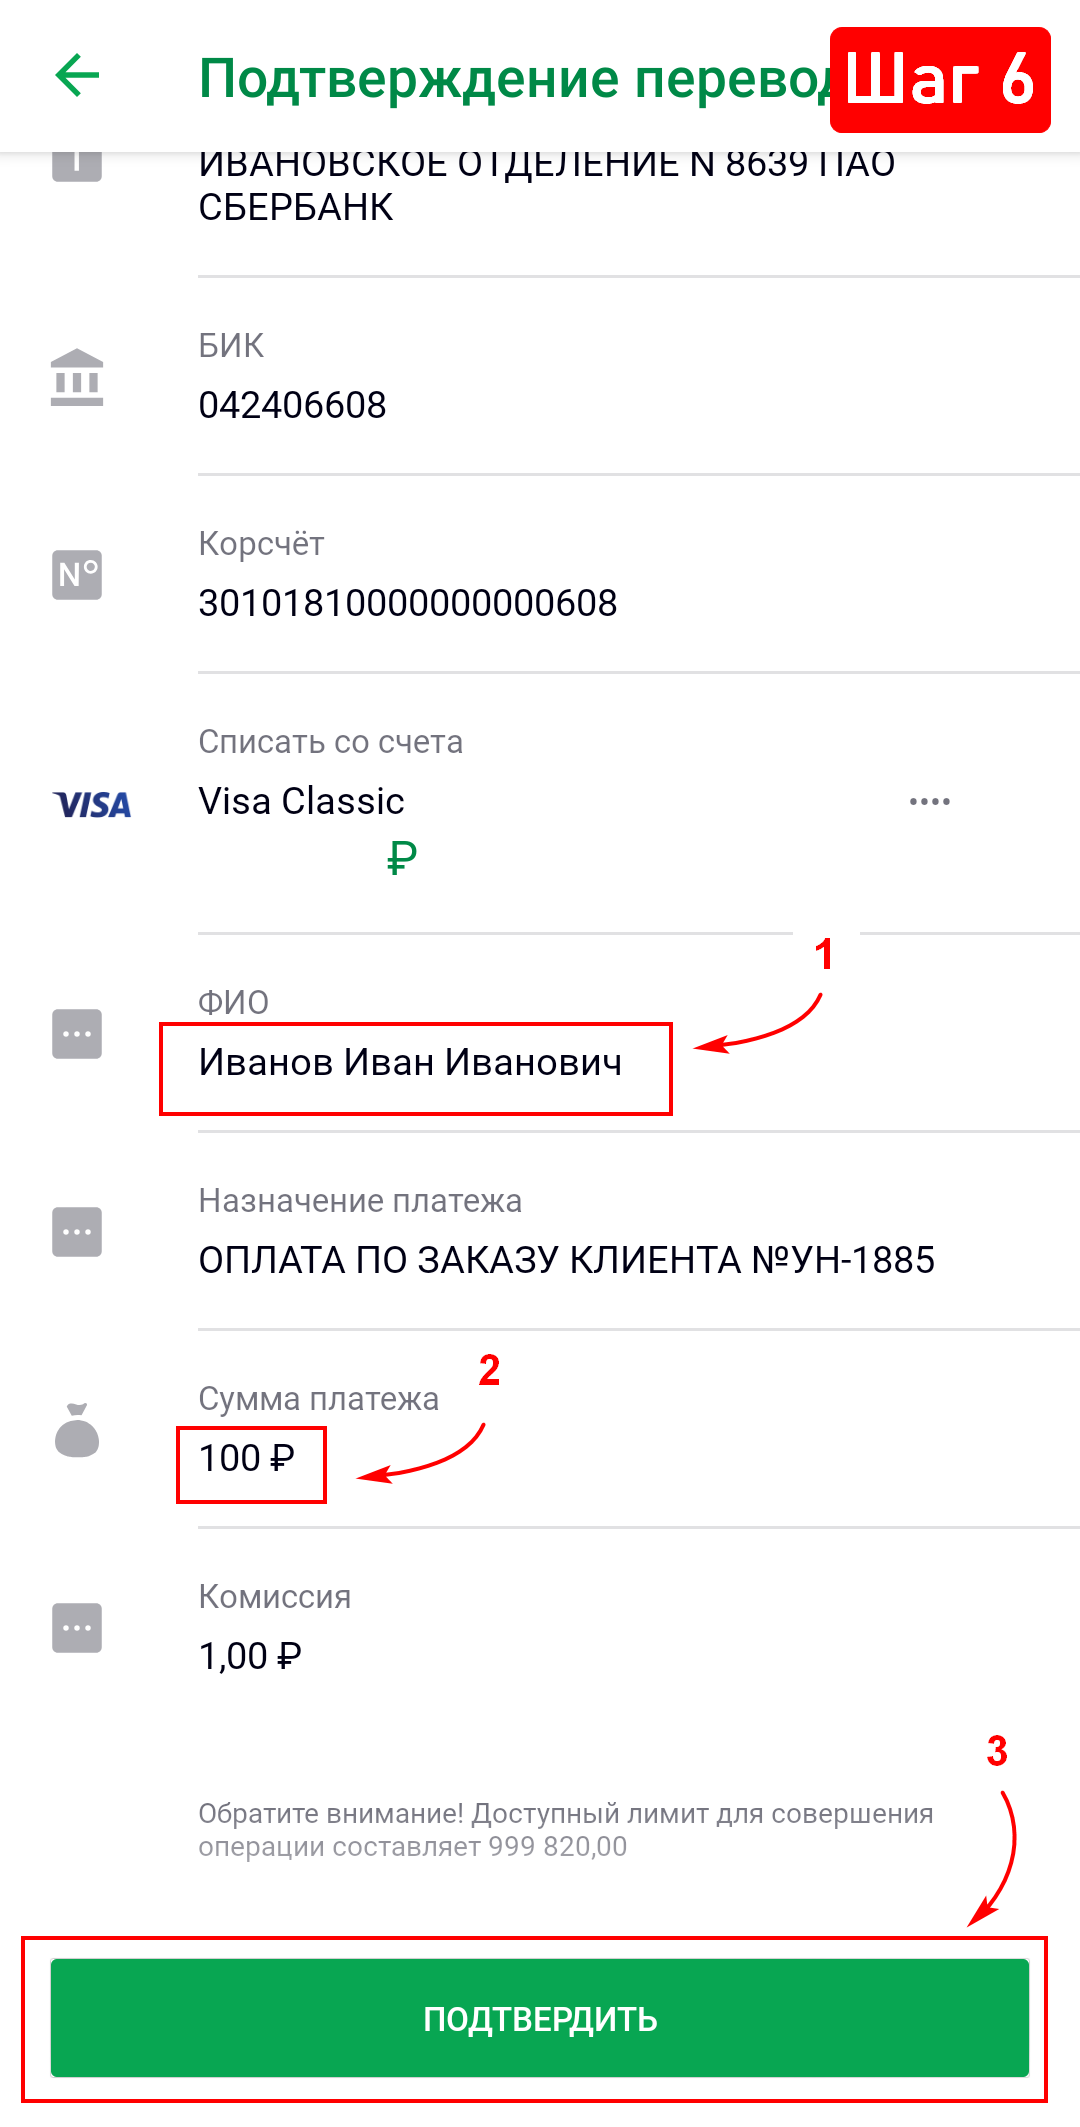
Task: Tap the commission value 1,00 ₽
Action: (250, 1657)
